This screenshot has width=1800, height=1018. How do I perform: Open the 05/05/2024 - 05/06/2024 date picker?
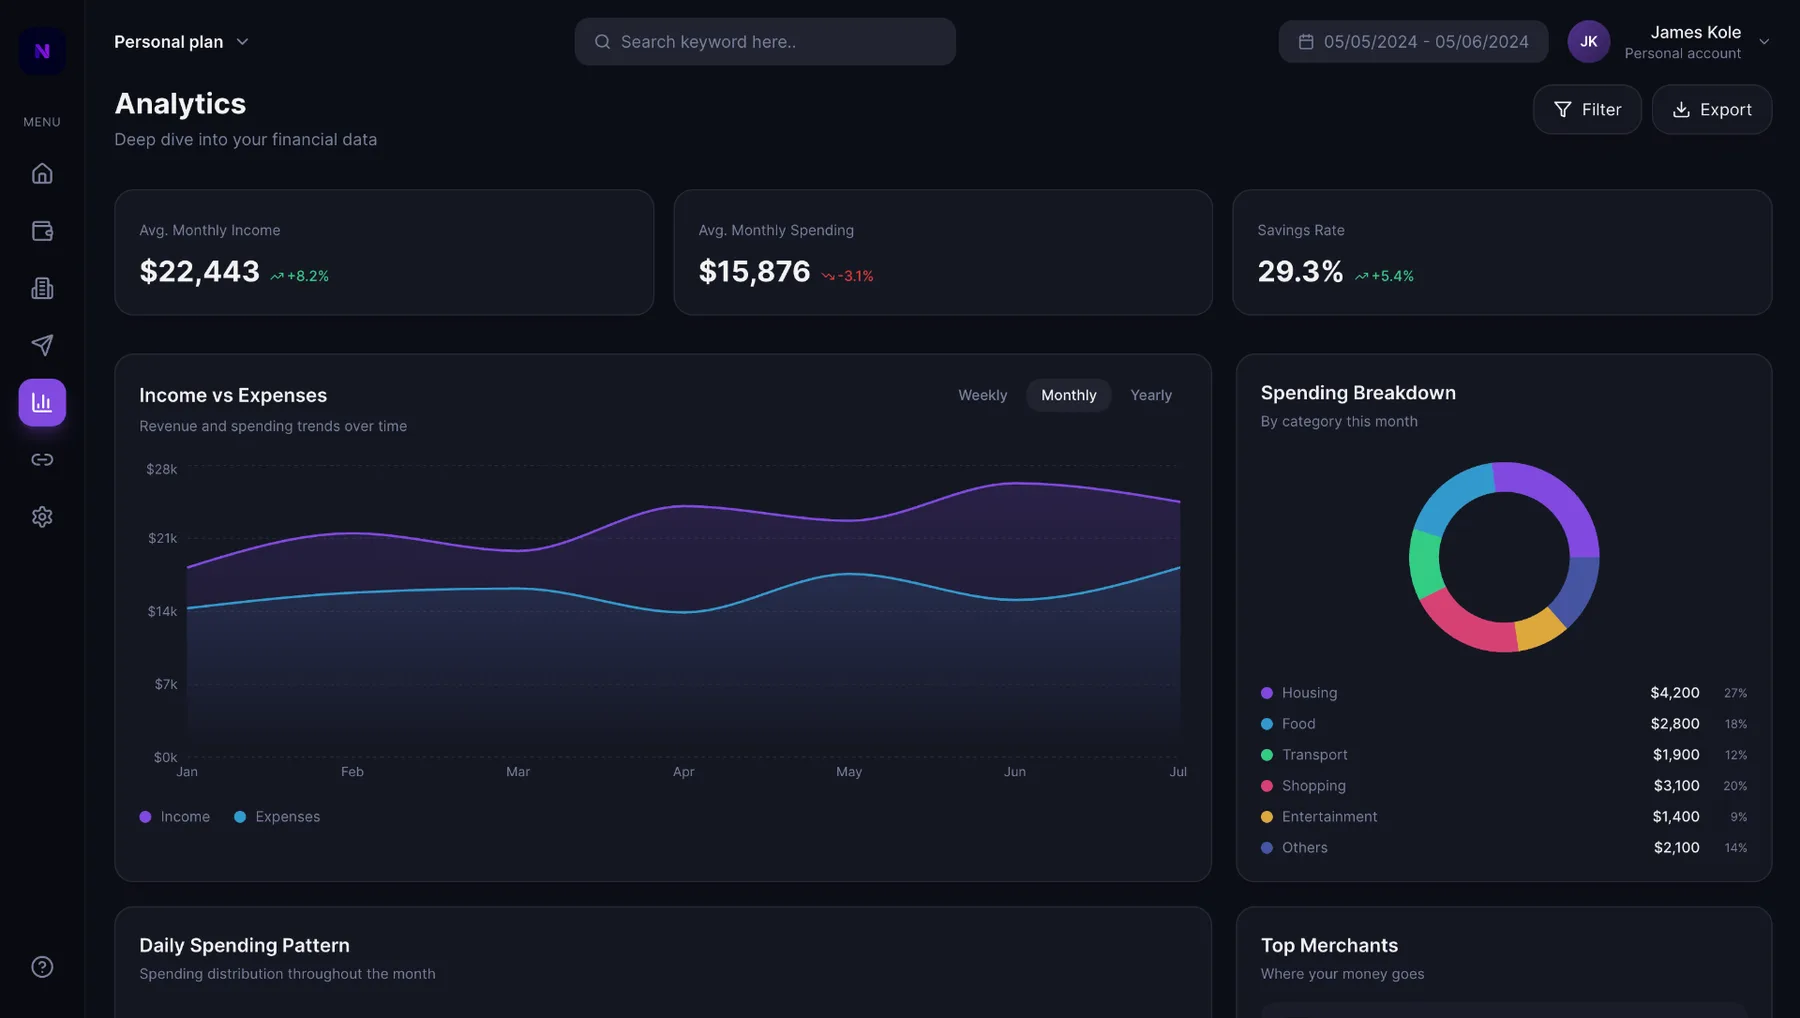coord(1413,42)
